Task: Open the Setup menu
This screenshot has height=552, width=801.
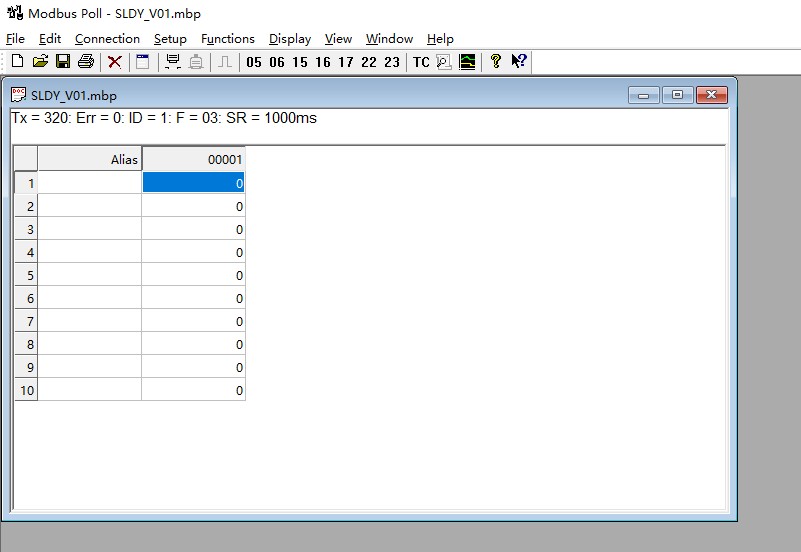Action: (x=170, y=39)
